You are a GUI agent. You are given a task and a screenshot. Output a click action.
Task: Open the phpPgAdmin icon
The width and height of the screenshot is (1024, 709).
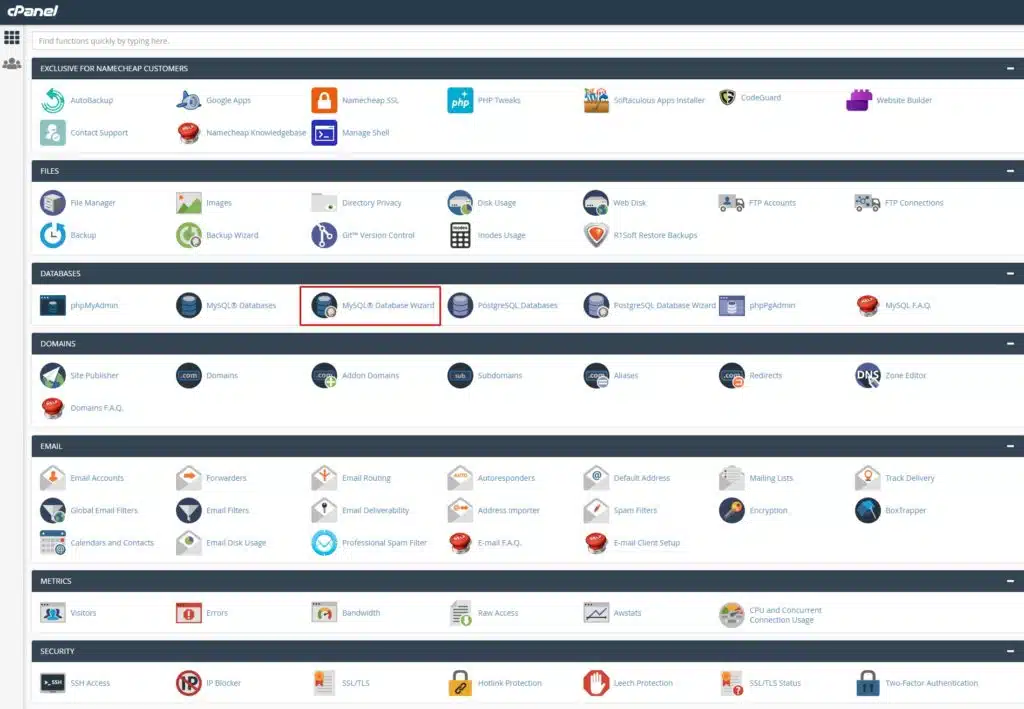click(731, 306)
